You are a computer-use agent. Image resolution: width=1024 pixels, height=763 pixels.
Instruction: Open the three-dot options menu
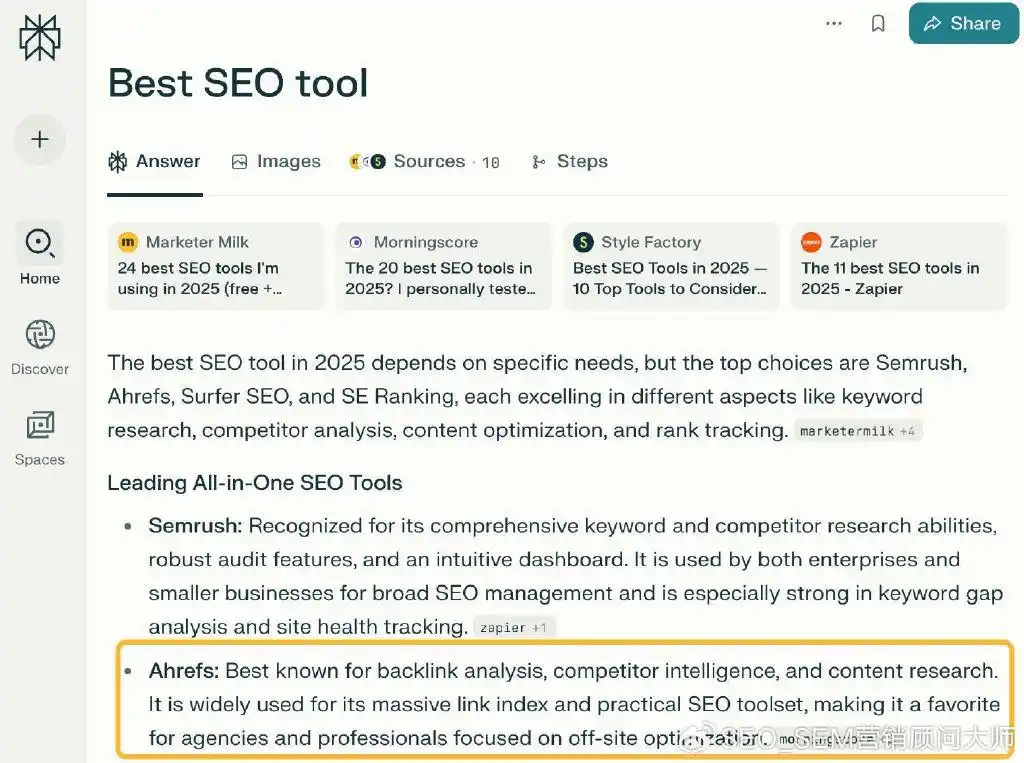click(x=833, y=23)
